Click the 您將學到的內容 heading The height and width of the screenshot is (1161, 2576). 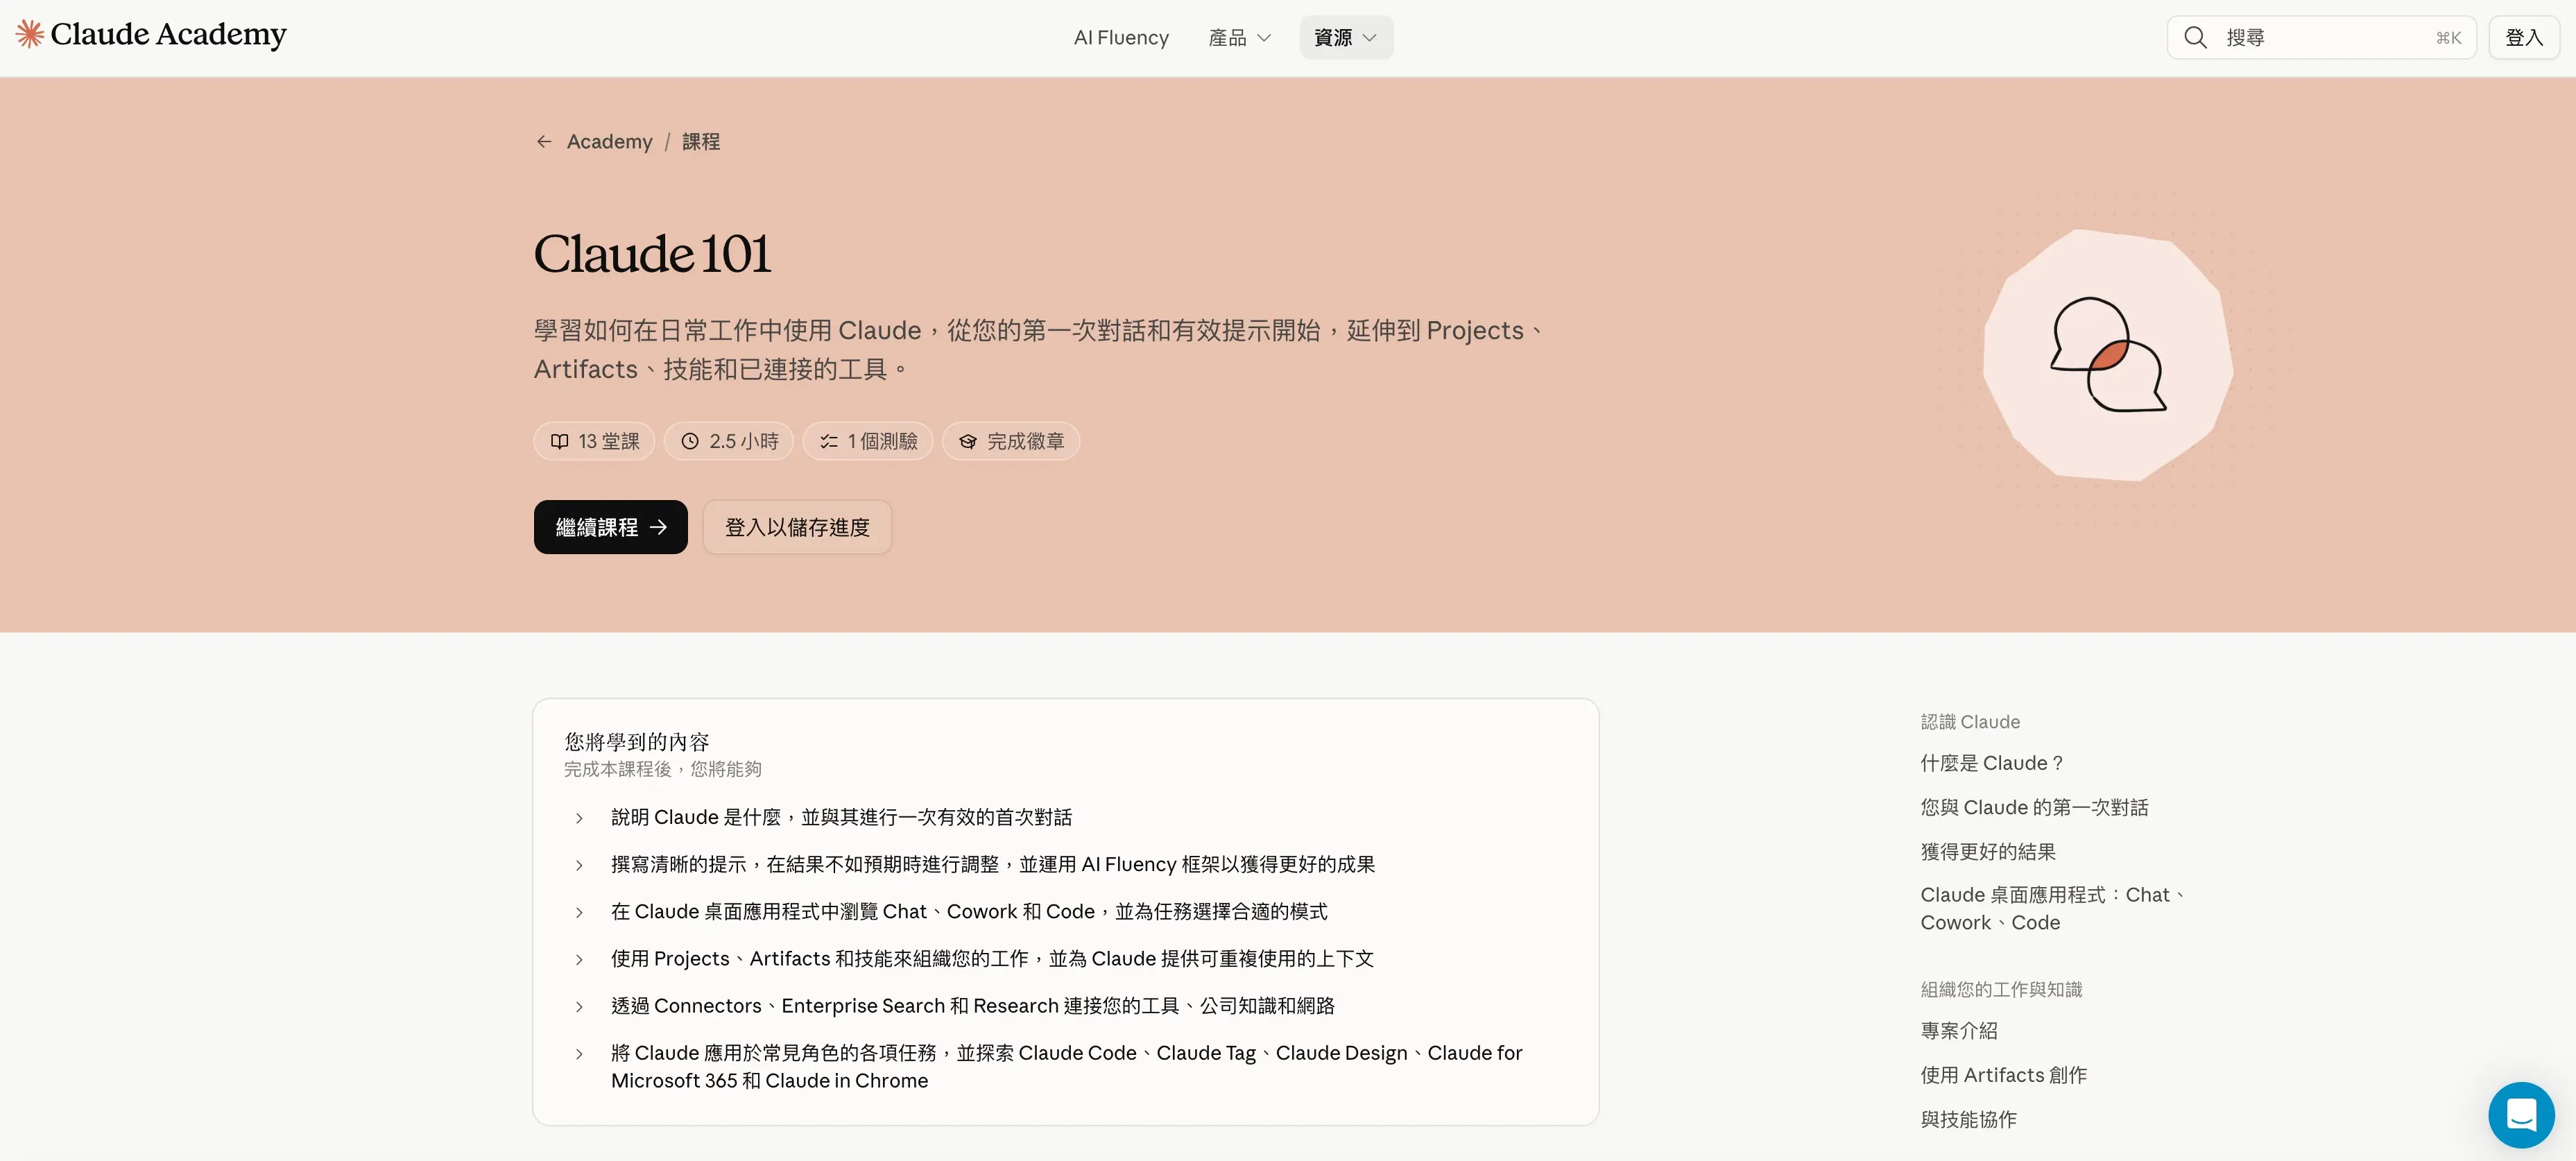pos(637,742)
